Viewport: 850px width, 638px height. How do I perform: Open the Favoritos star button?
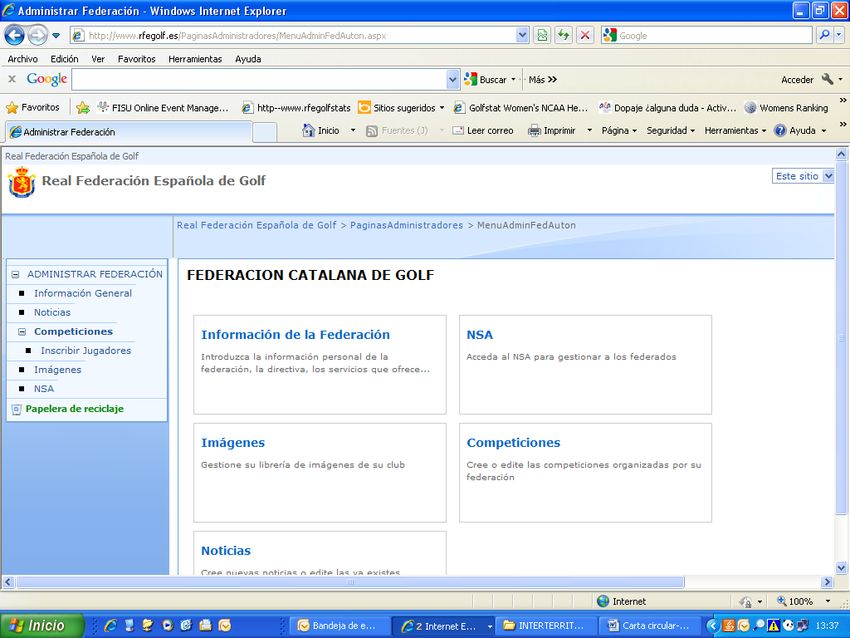pyautogui.click(x=32, y=107)
